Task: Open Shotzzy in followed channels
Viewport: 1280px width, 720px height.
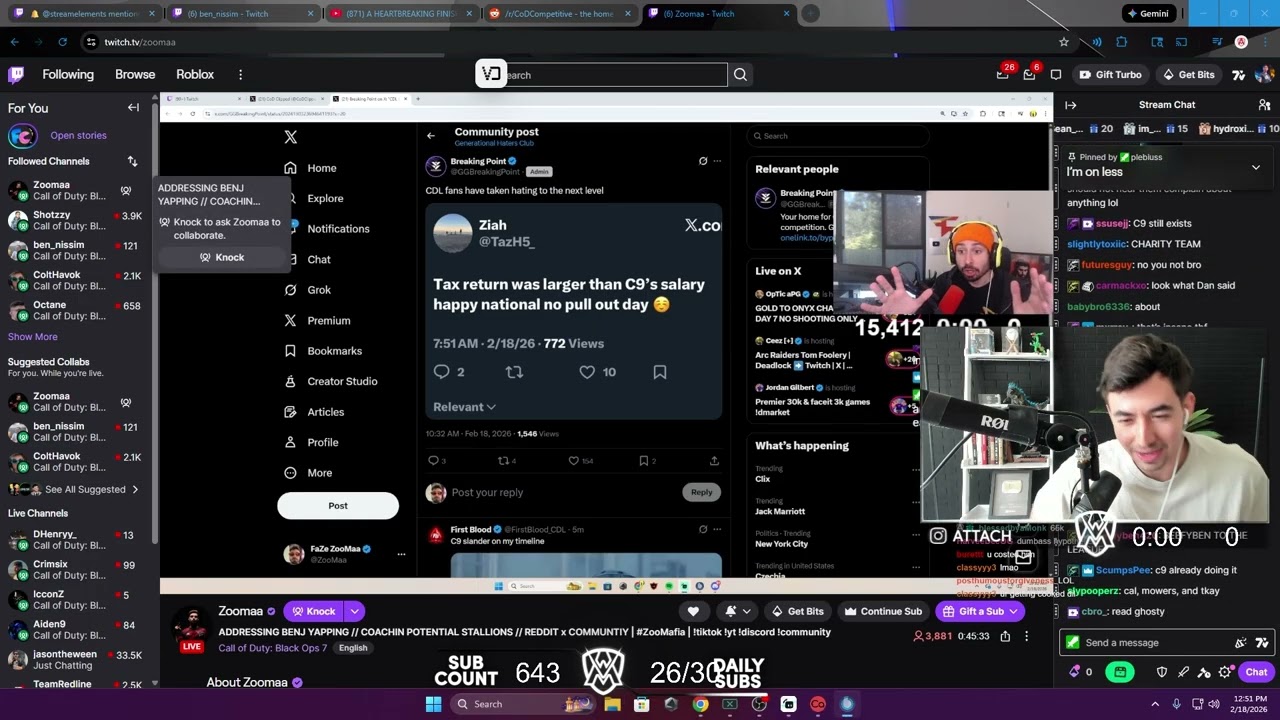Action: coord(75,220)
